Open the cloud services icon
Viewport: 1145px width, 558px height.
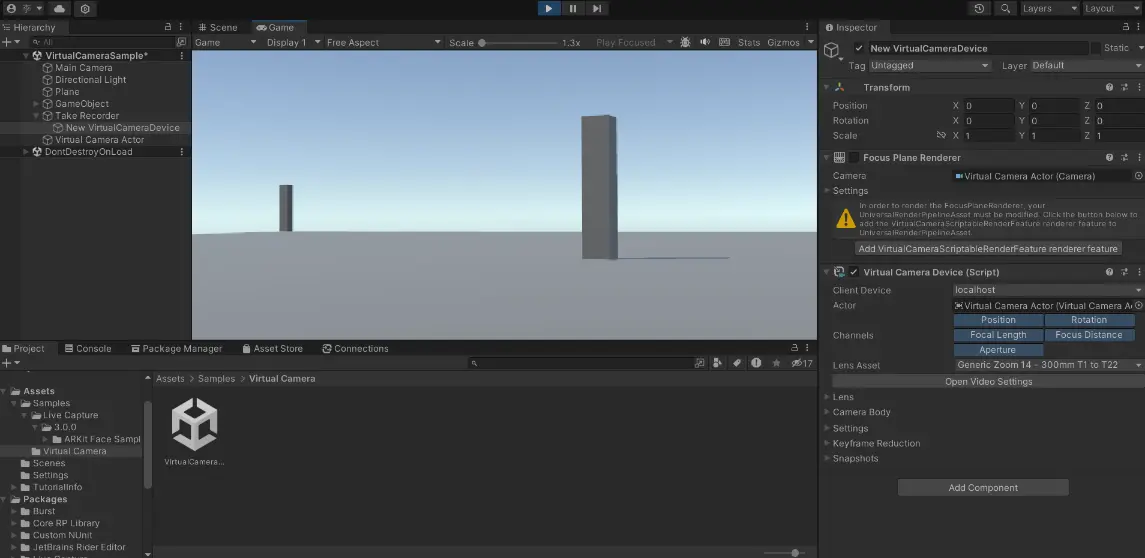coord(59,9)
